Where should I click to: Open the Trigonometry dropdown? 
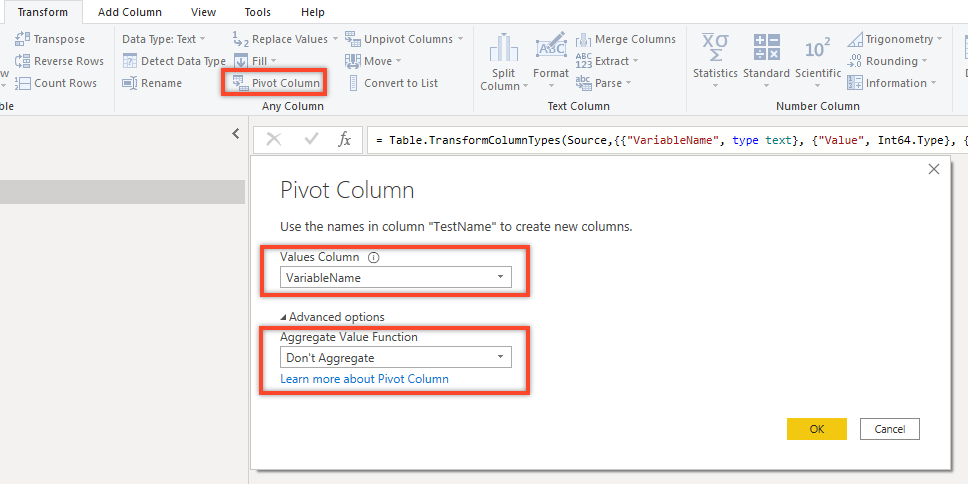click(x=895, y=39)
